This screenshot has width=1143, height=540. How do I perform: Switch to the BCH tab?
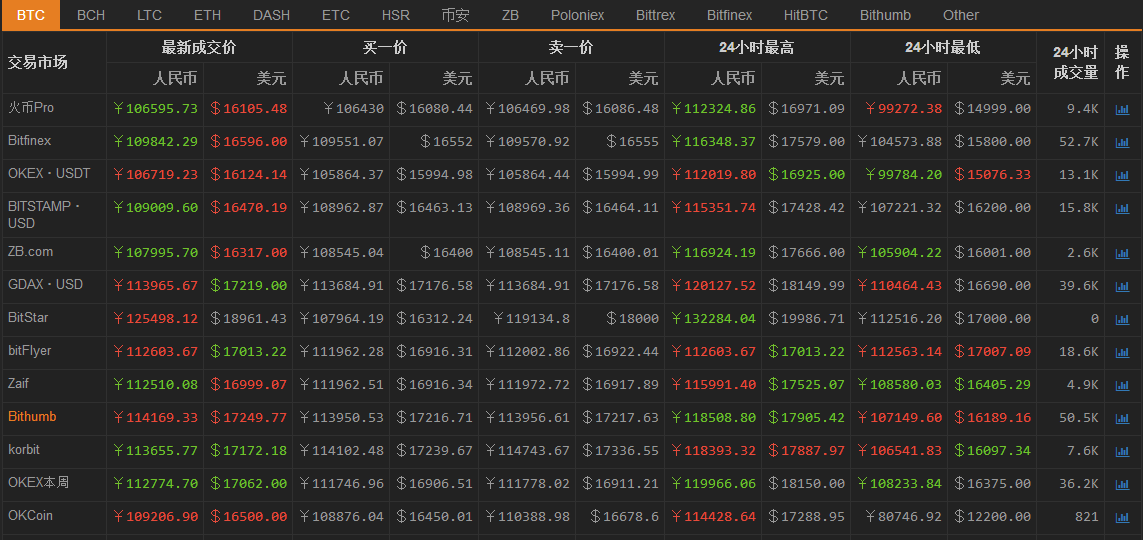click(x=91, y=15)
